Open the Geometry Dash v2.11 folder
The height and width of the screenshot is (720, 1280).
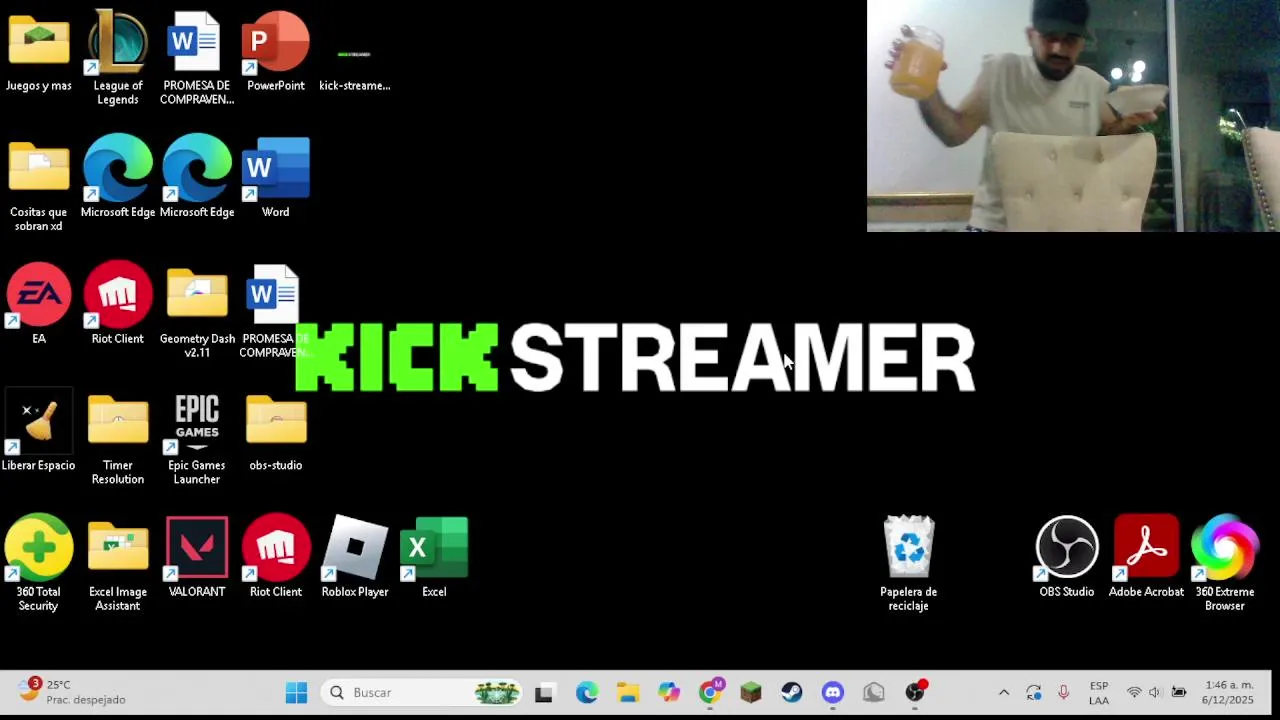click(x=197, y=311)
